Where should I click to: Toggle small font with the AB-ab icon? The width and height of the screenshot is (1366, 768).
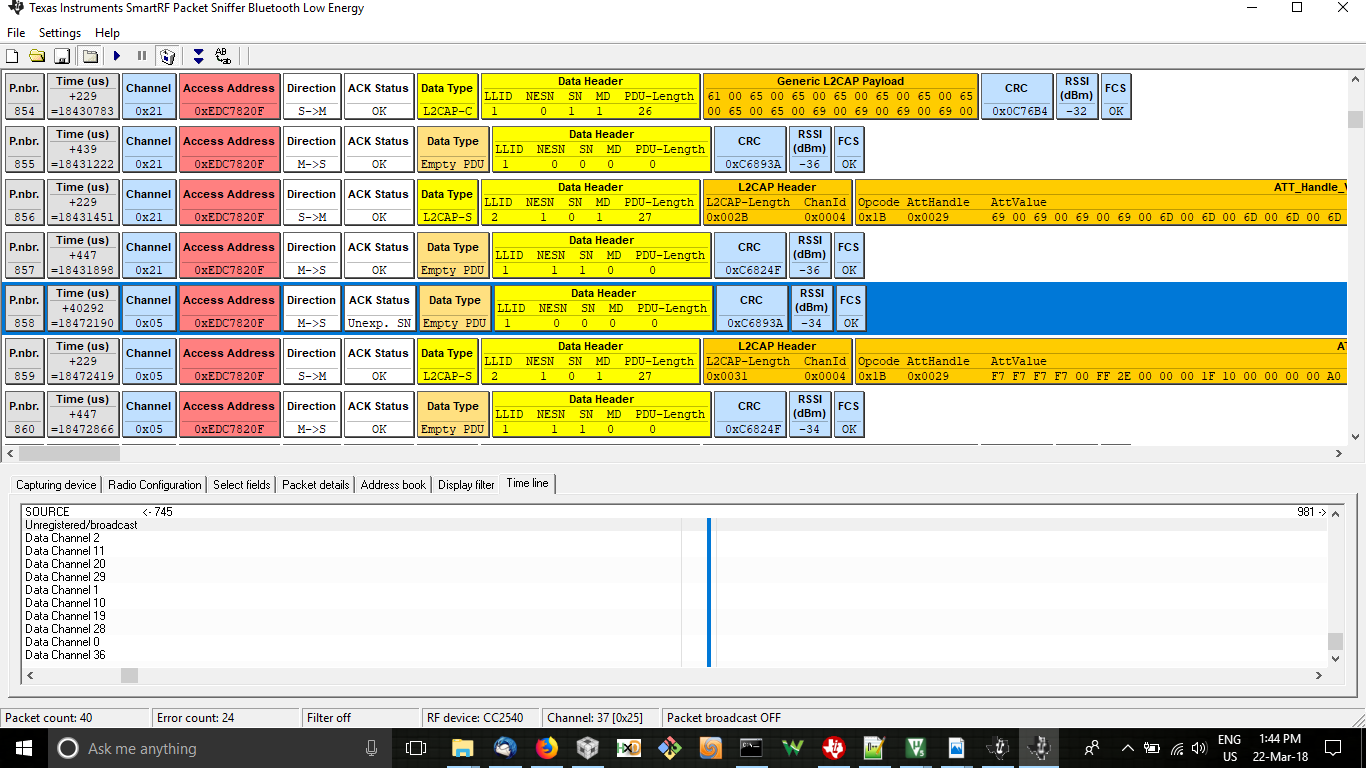coord(223,56)
